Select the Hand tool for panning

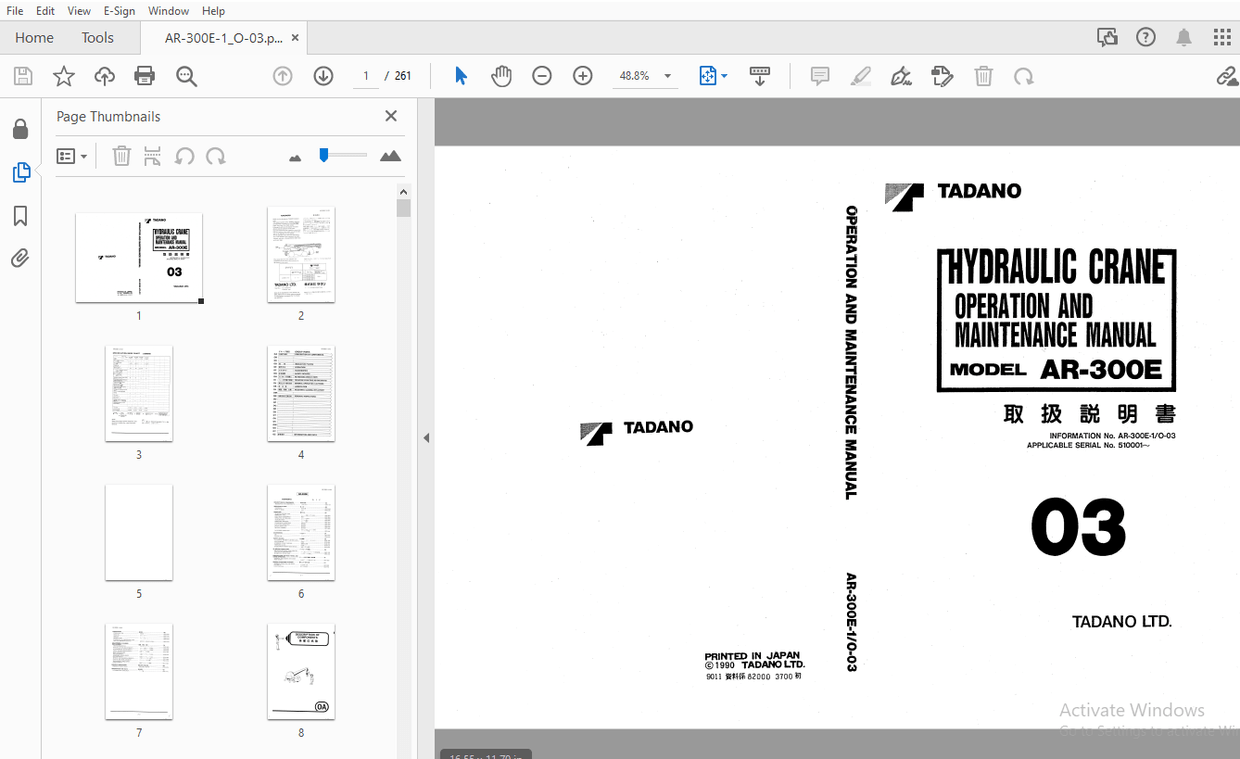coord(501,75)
